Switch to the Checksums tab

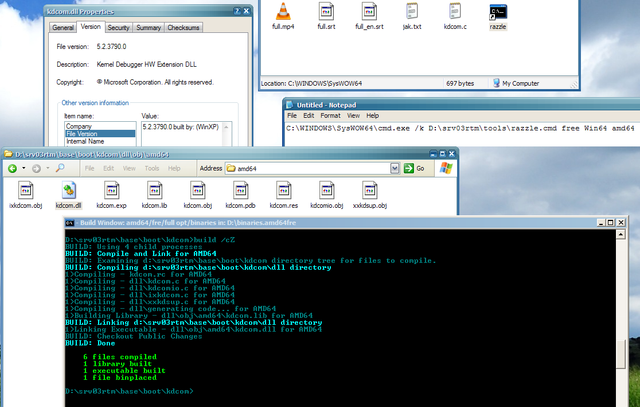tap(183, 28)
